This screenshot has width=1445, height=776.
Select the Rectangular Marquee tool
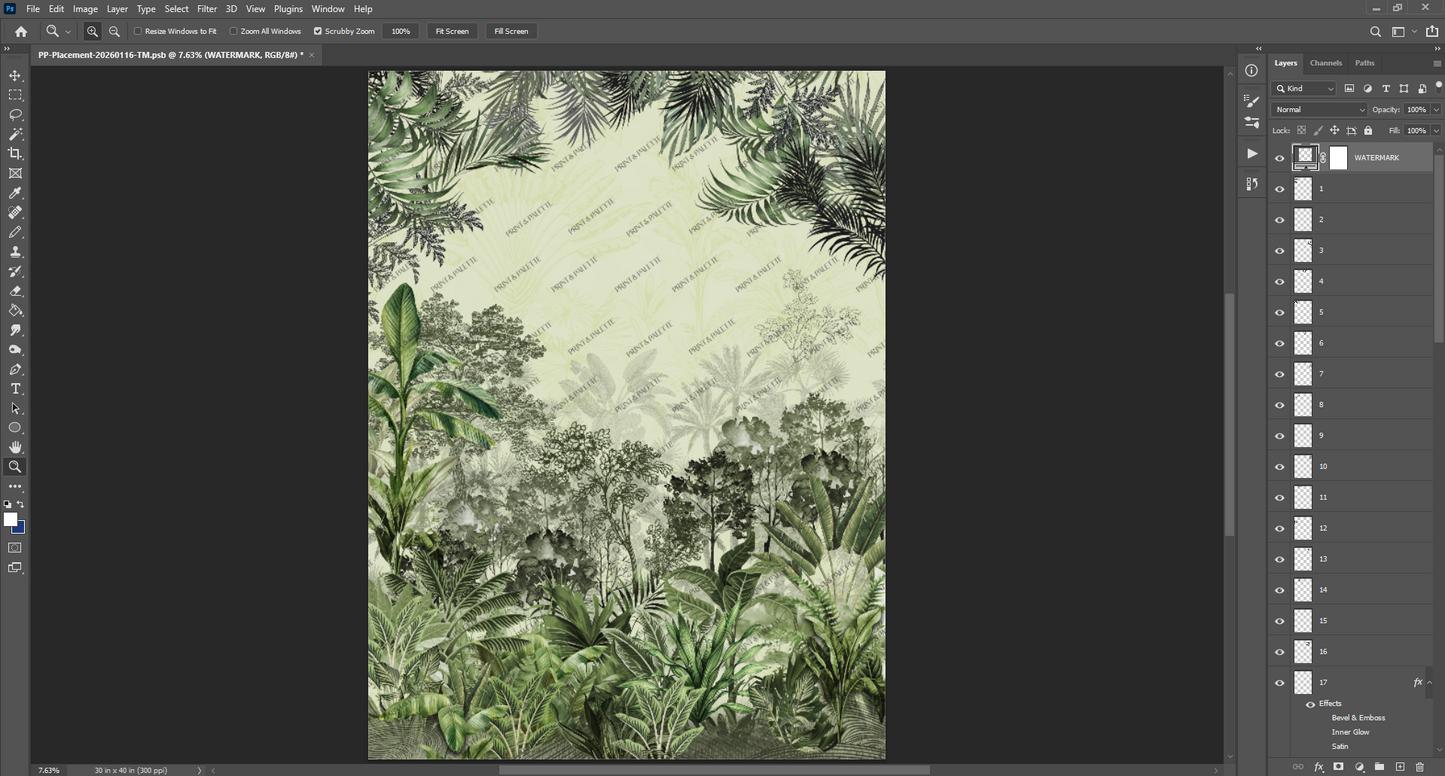(15, 95)
